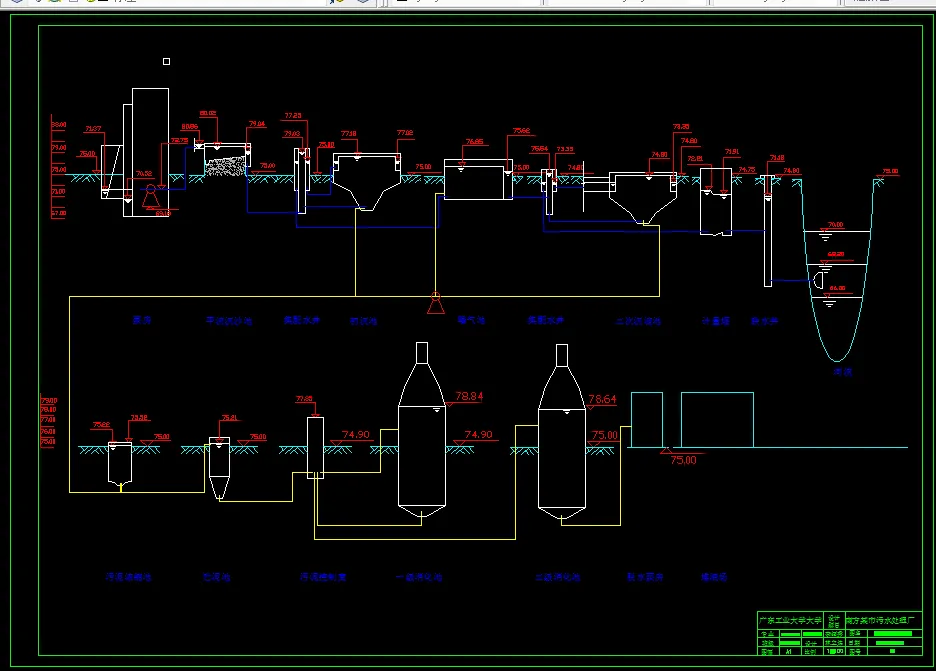Screen dimensions: 936x671
Task: Click the 污泥控制室 label
Action: pos(323,577)
